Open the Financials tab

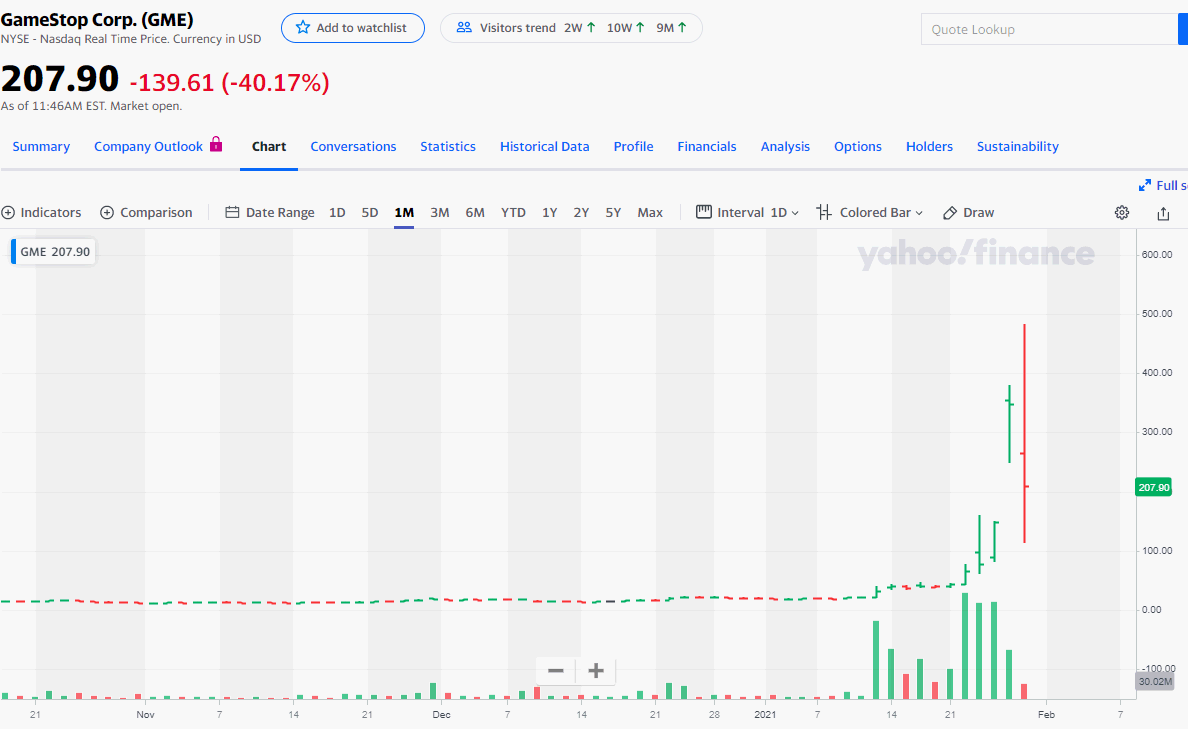(707, 146)
